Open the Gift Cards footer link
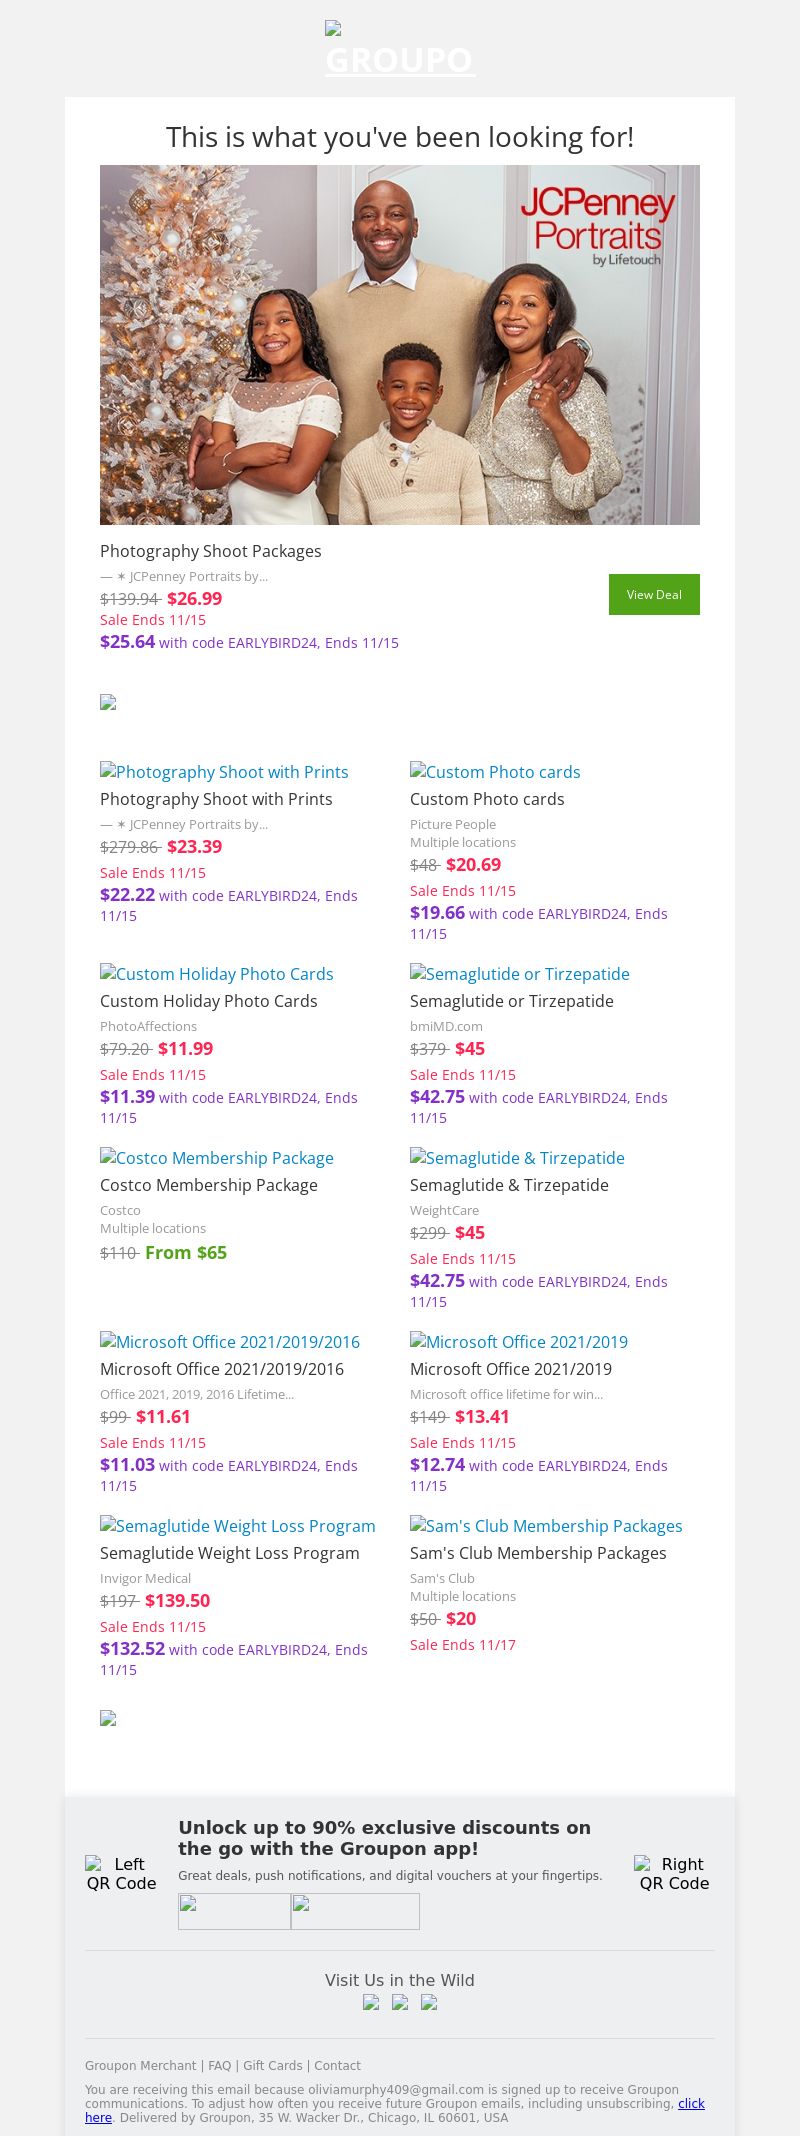Screen dimensions: 800x2136 pyautogui.click(x=272, y=2065)
